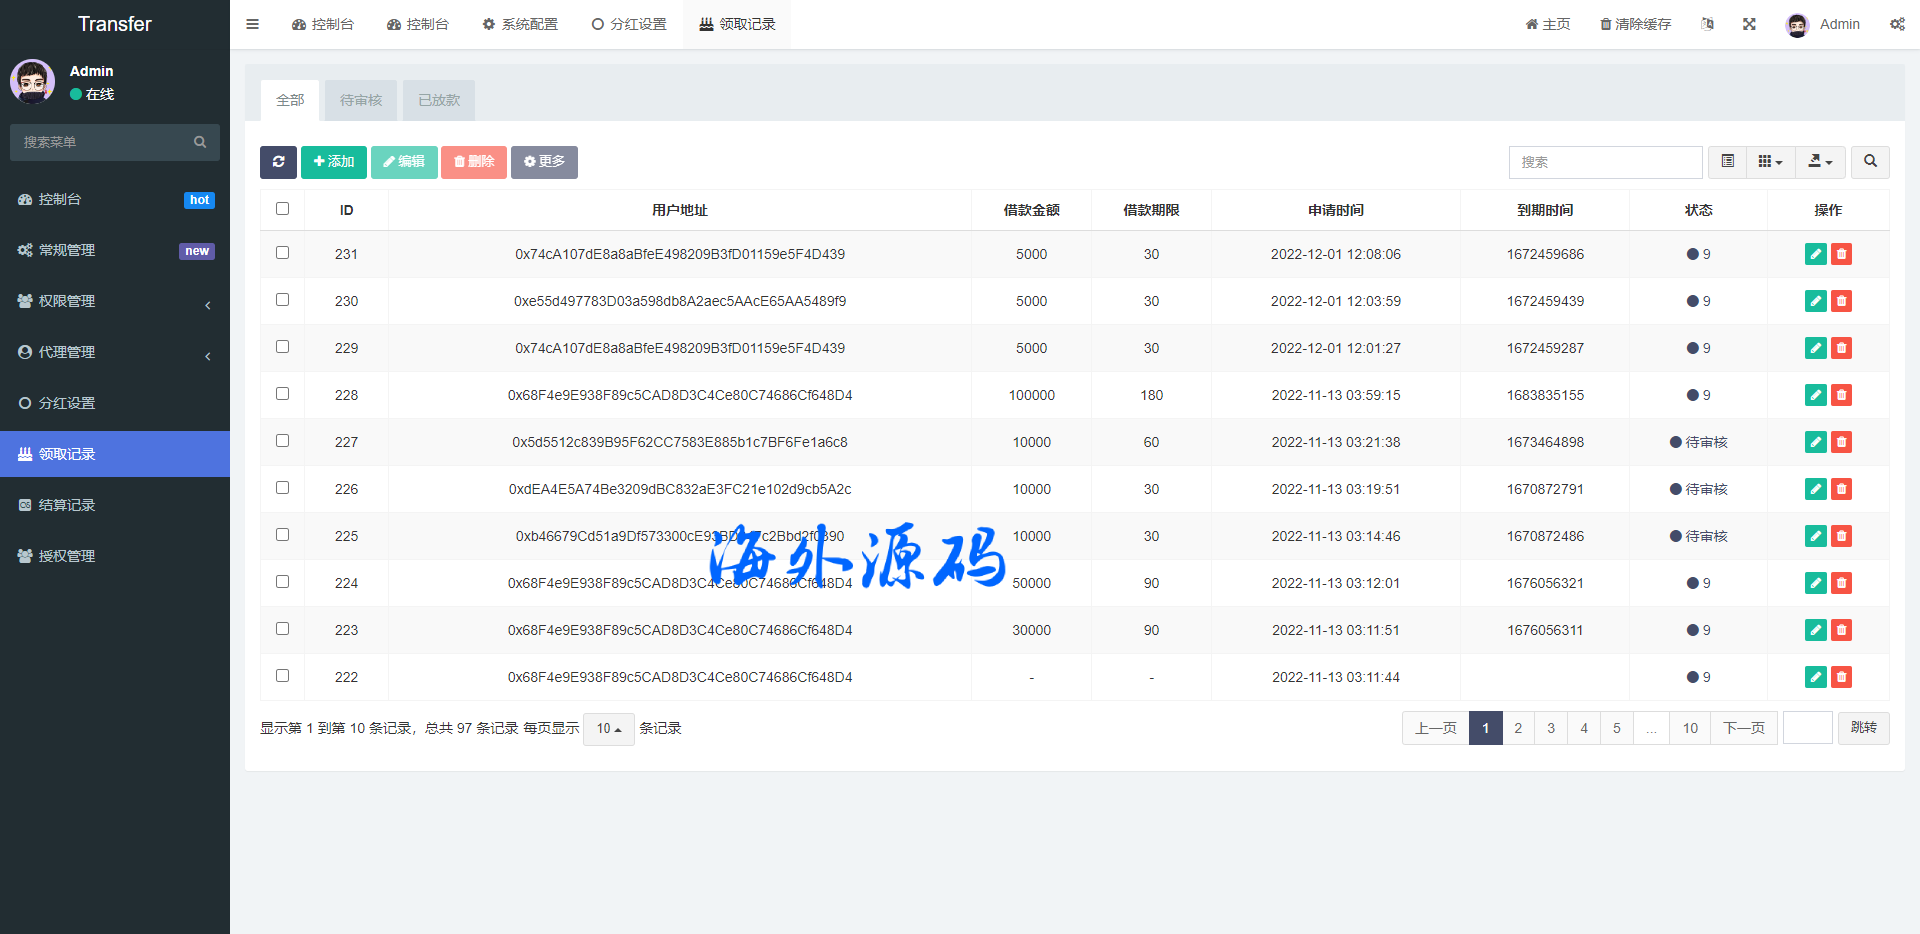The width and height of the screenshot is (1920, 934).
Task: Click the table 搜索 input field
Action: click(1605, 162)
